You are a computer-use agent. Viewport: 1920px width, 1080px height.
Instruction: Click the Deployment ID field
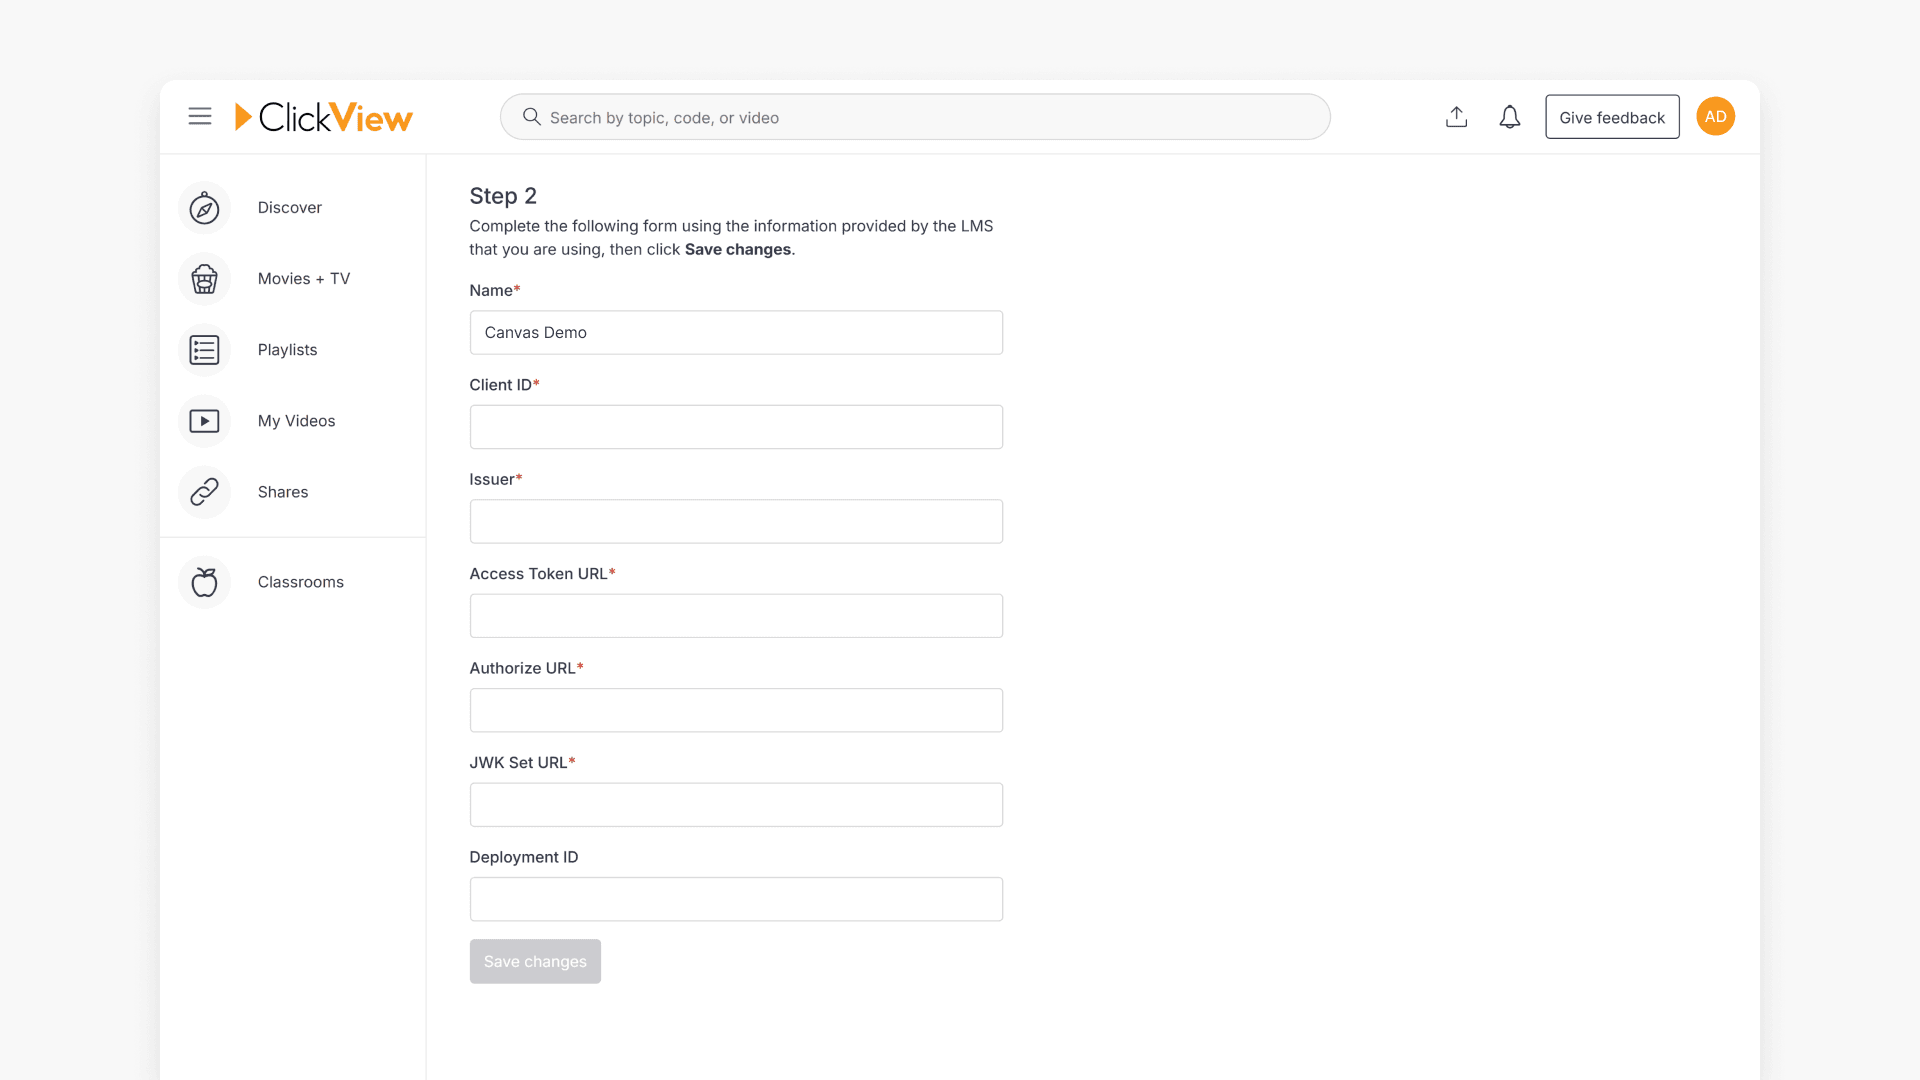point(736,899)
